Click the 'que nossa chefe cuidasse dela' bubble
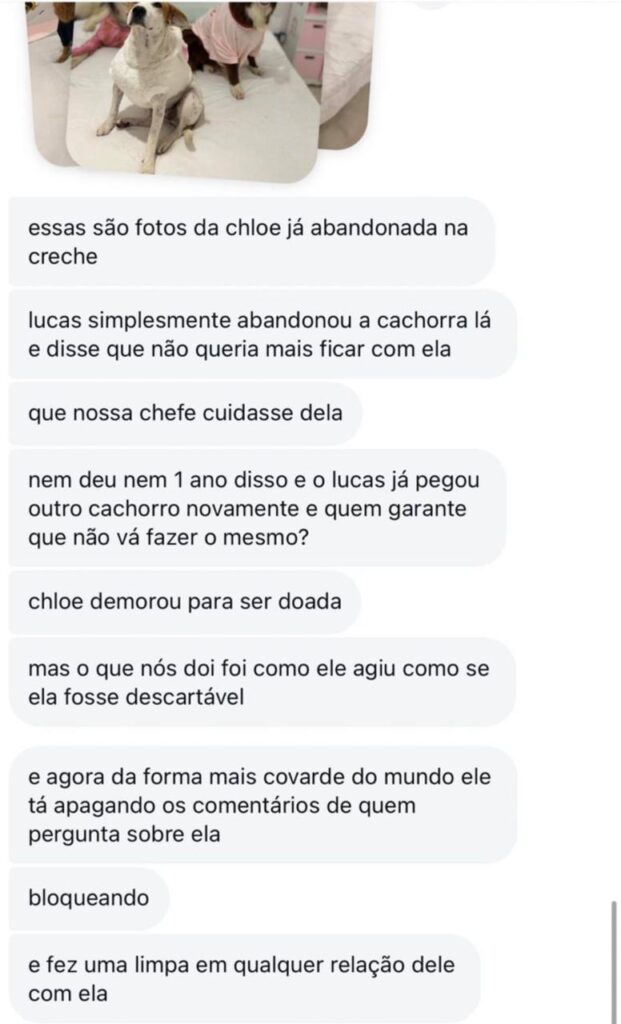 click(185, 413)
